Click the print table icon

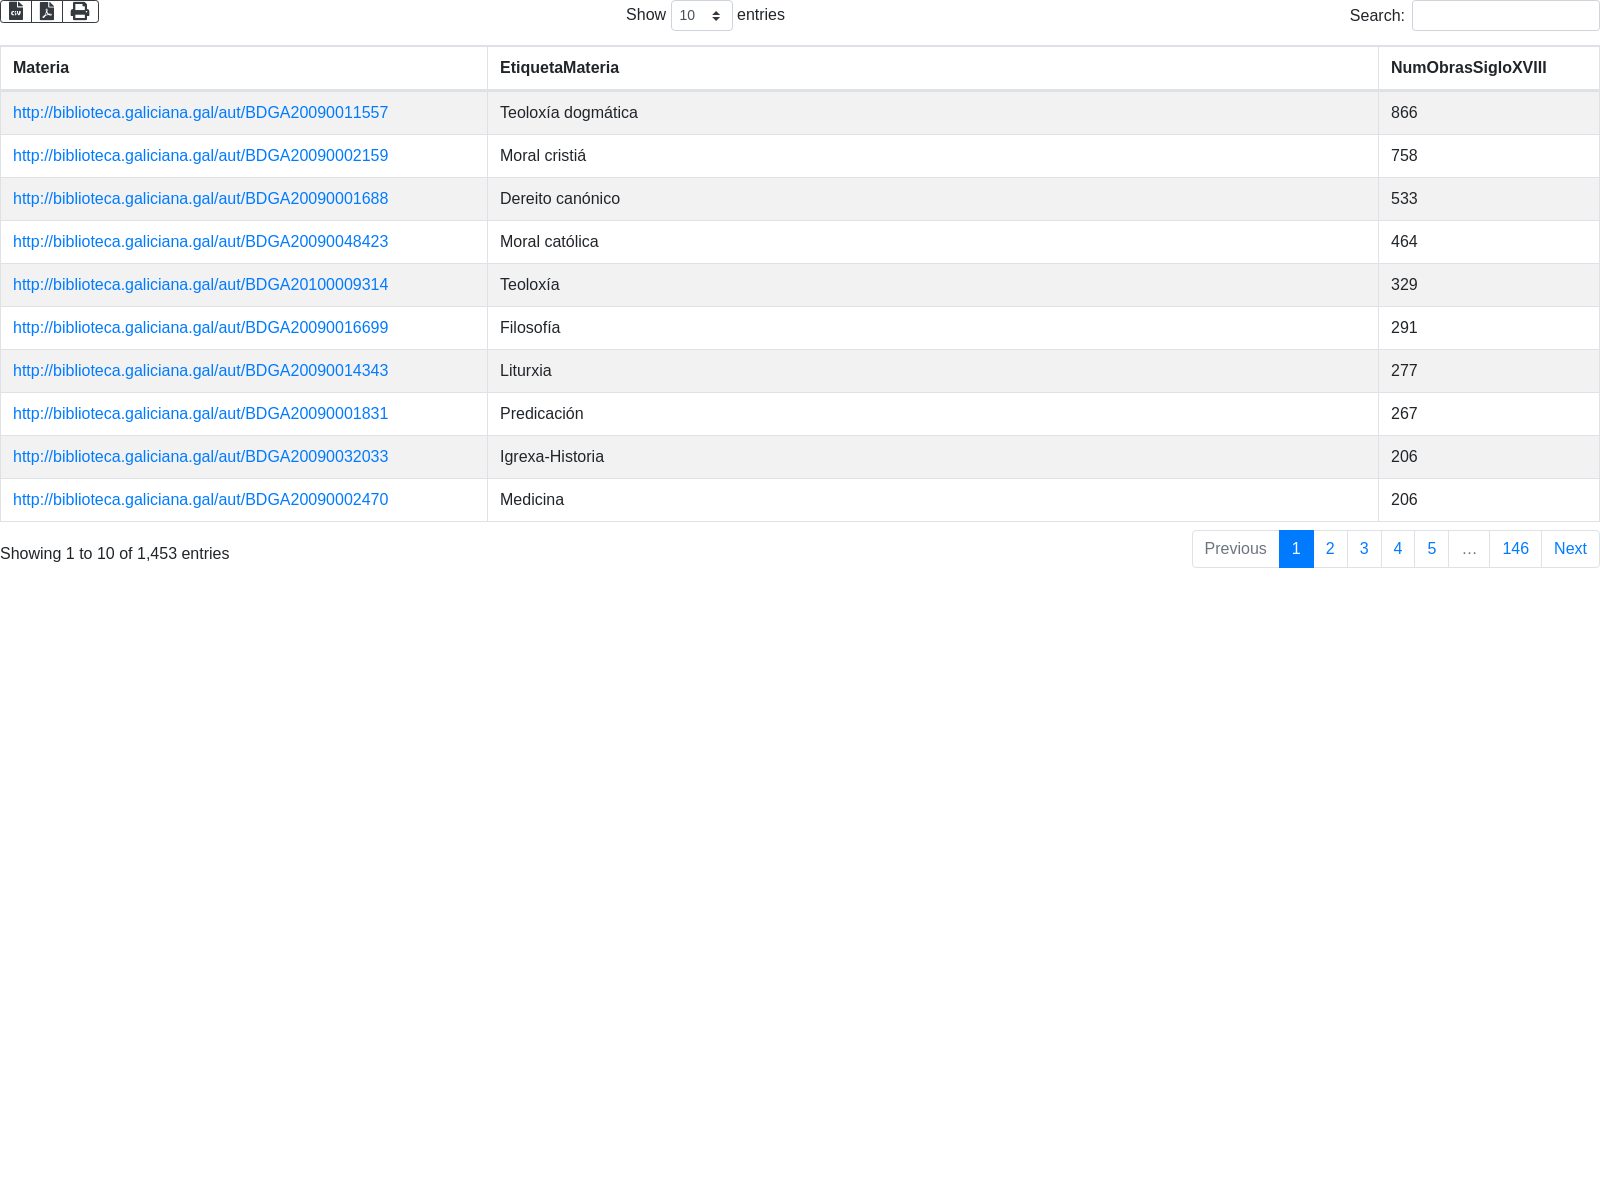click(x=80, y=11)
